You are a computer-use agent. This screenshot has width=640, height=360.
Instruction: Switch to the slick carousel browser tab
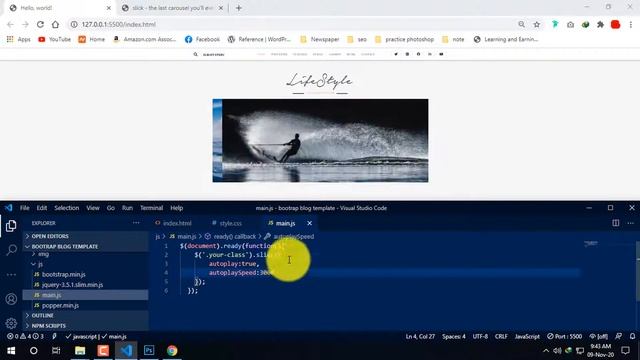coord(173,8)
